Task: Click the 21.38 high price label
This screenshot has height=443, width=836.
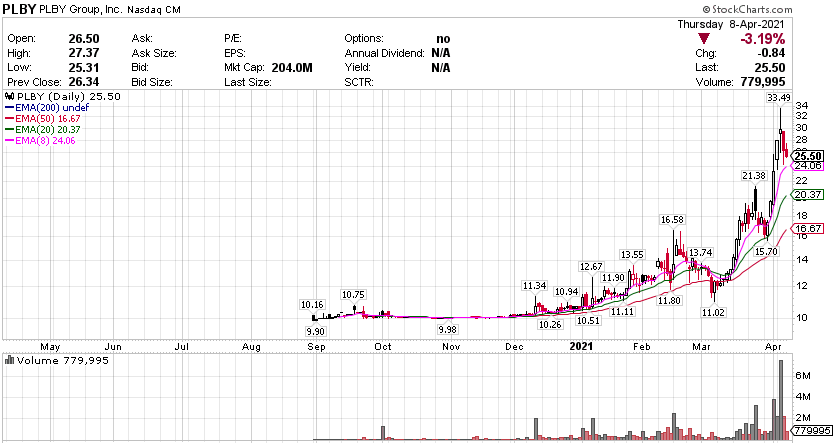Action: coord(754,175)
